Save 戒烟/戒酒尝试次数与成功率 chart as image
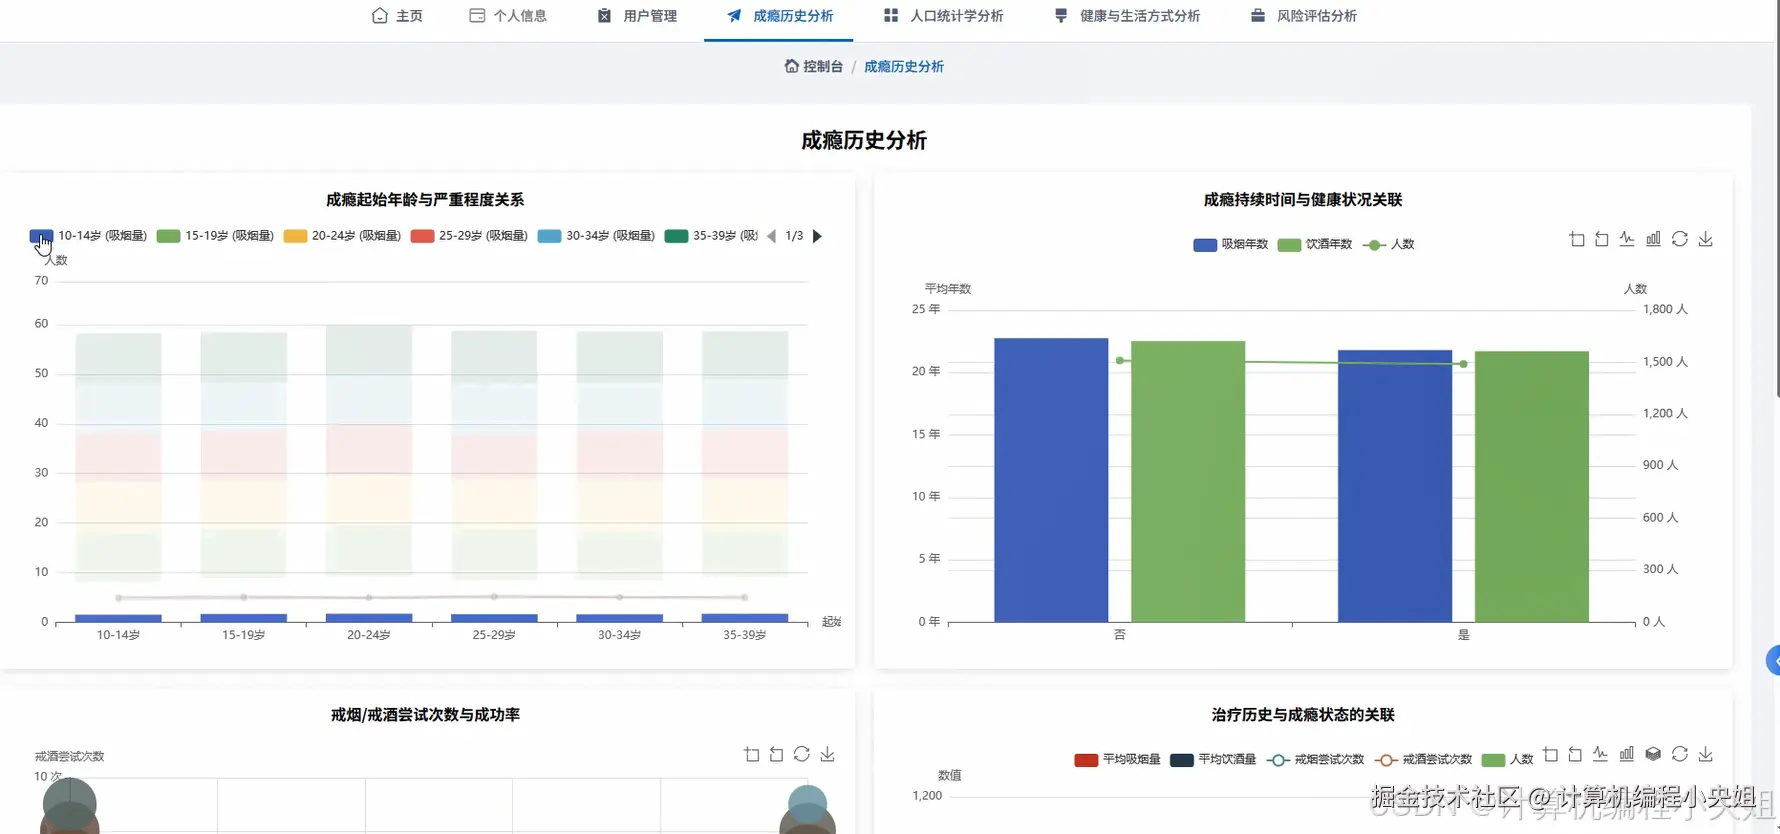The height and width of the screenshot is (834, 1780). pos(828,754)
